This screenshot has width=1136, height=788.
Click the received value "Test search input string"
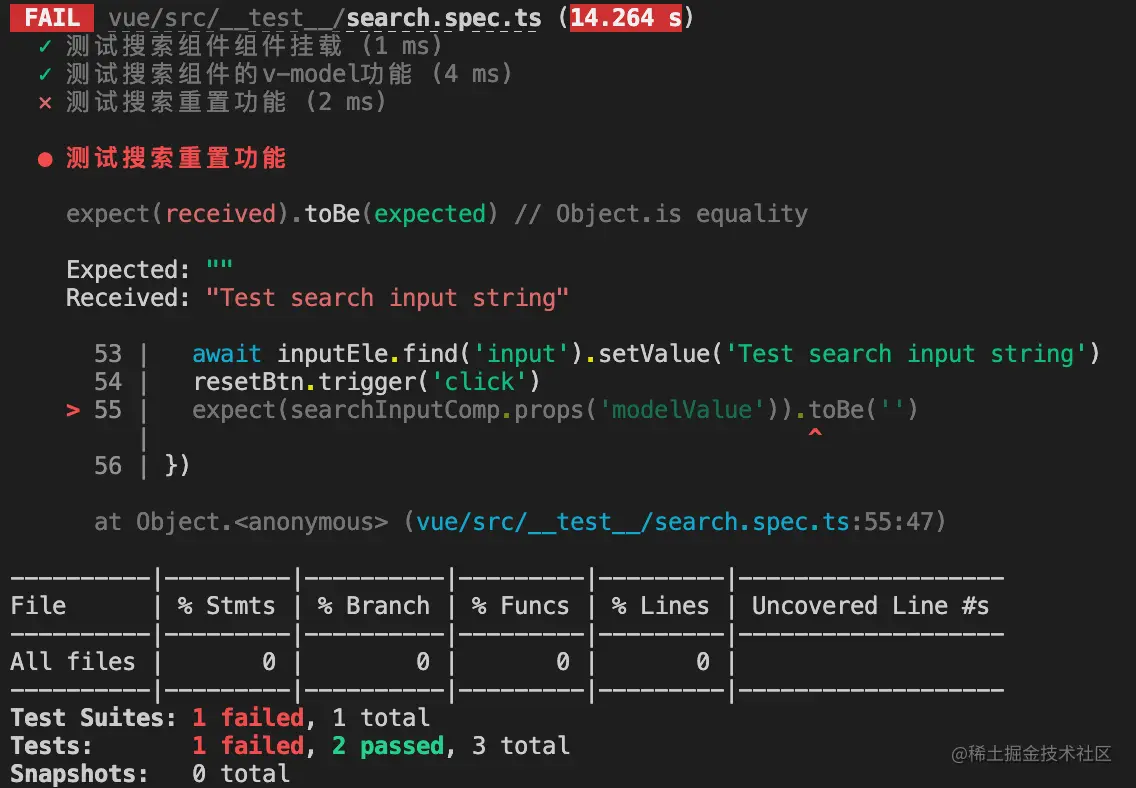(387, 298)
